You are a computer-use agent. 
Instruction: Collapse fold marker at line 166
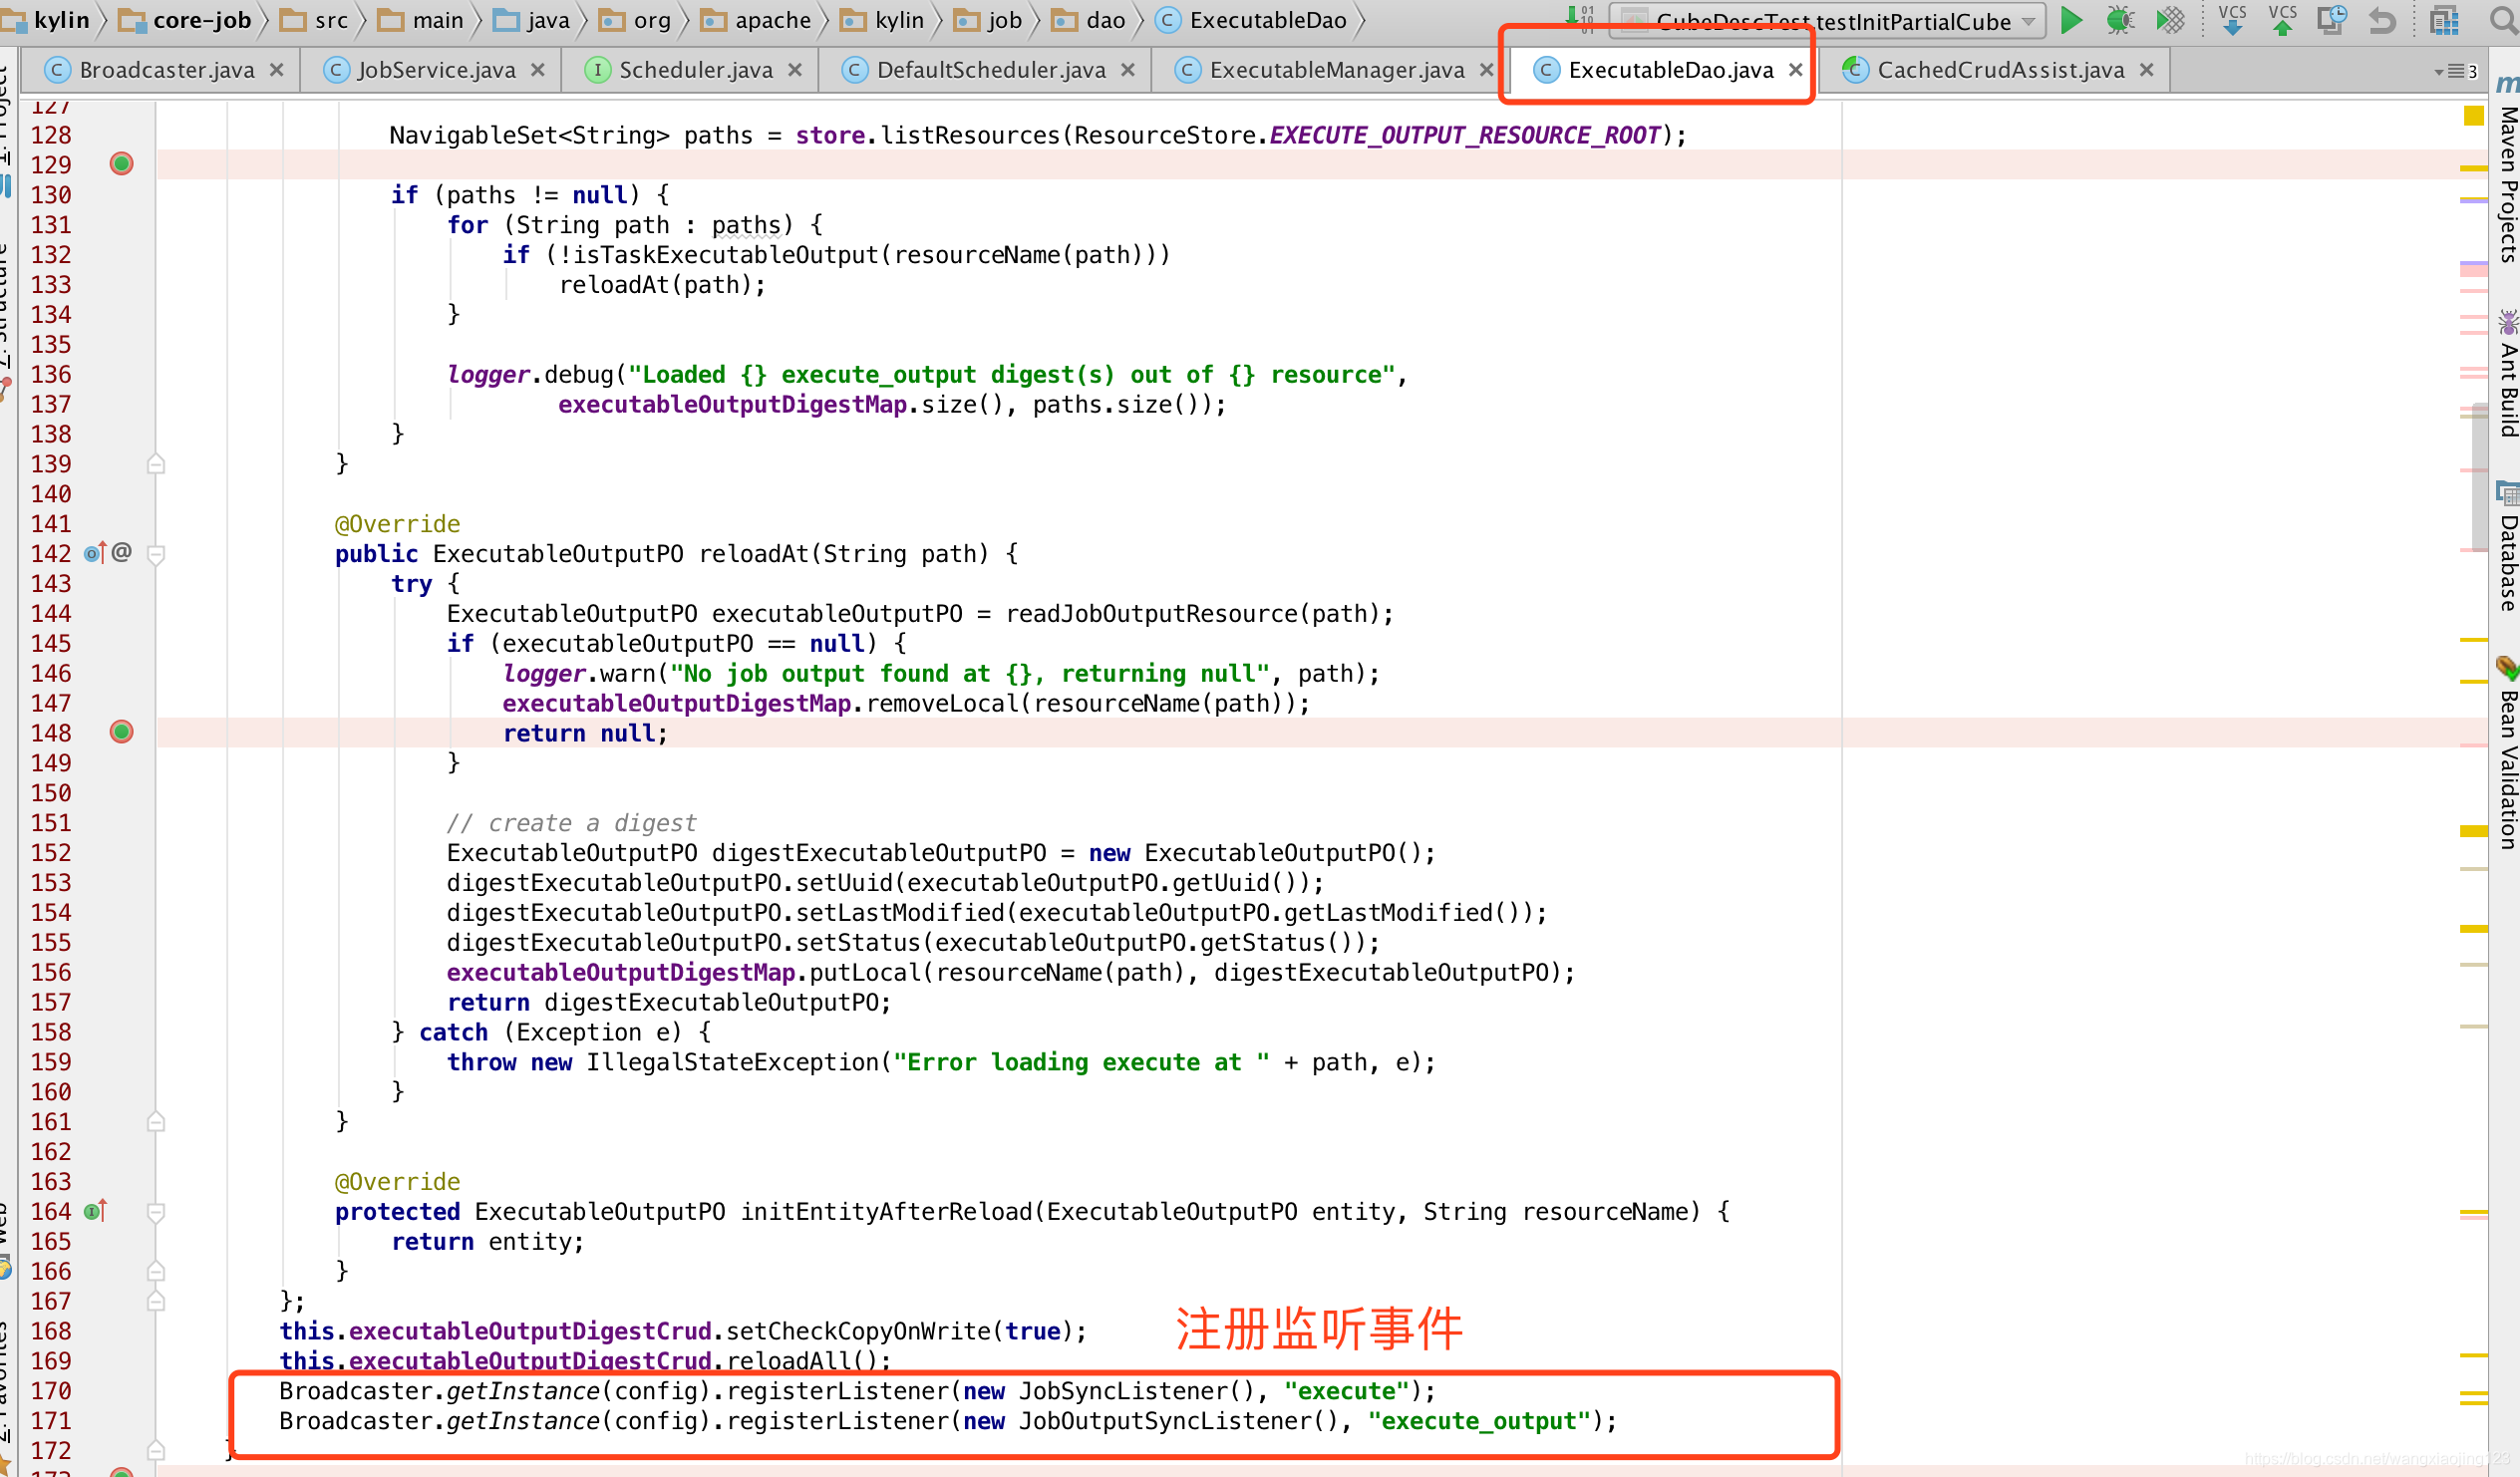tap(156, 1271)
